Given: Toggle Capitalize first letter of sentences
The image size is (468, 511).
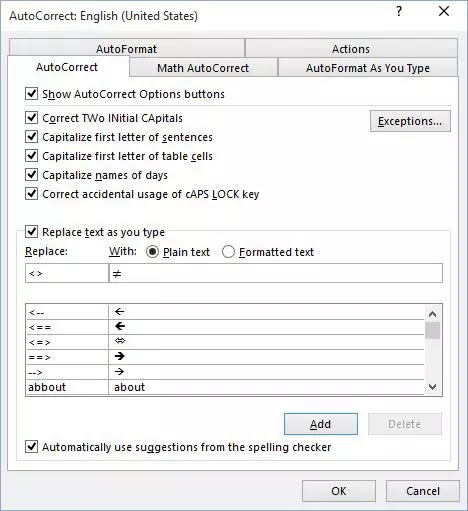Looking at the screenshot, I should point(32,137).
